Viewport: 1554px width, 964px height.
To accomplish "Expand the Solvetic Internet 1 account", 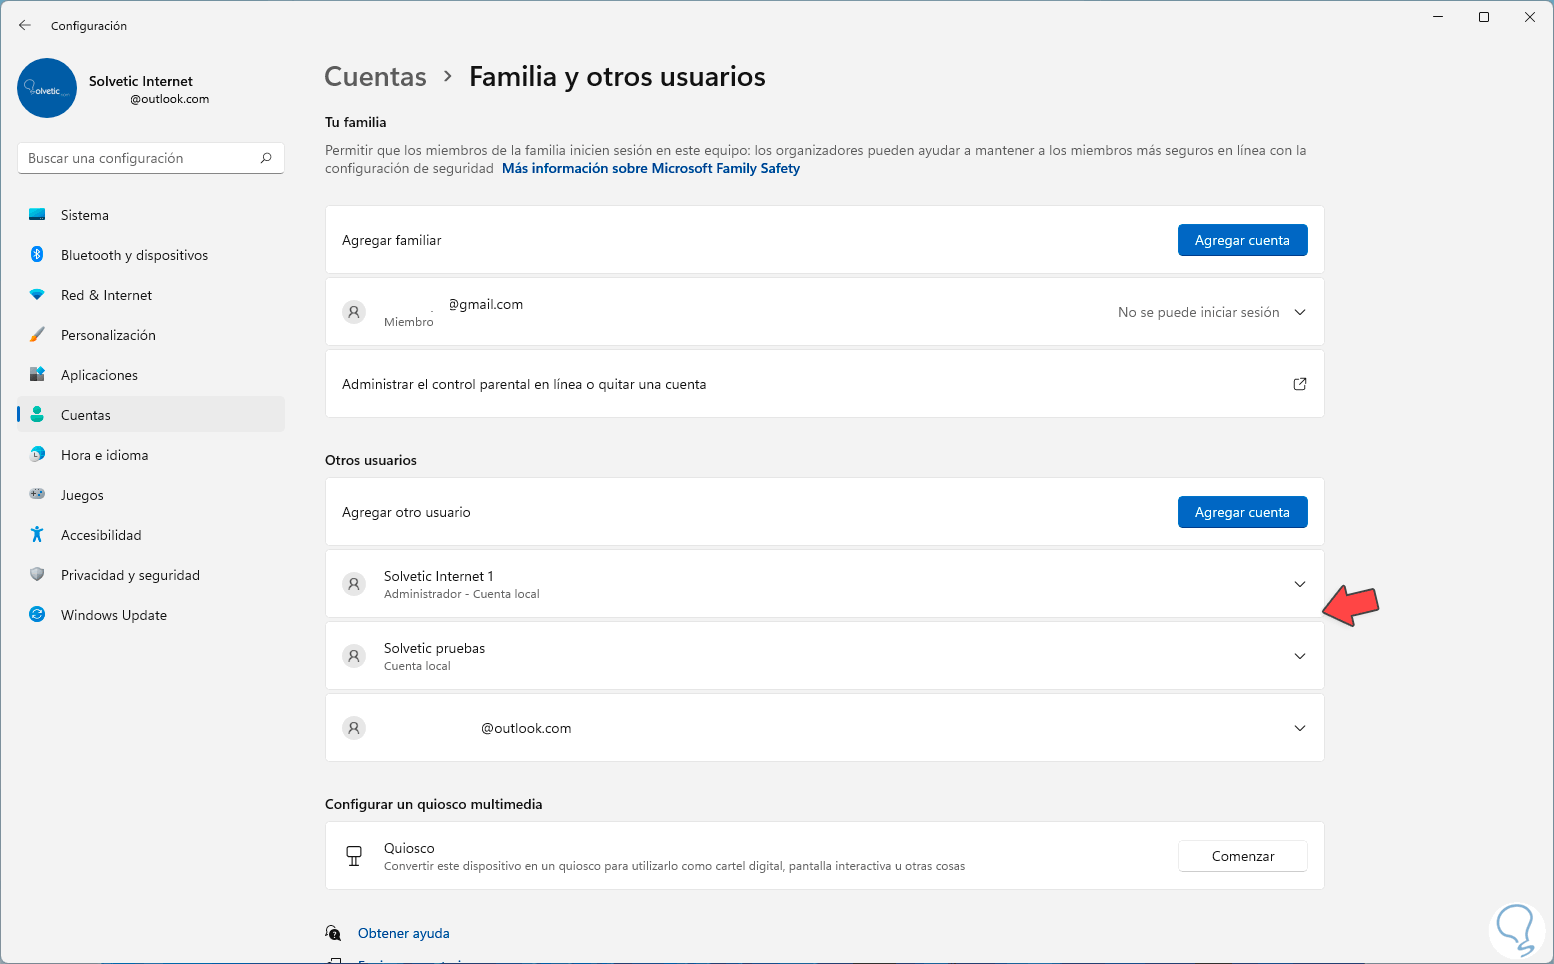I will (1300, 584).
